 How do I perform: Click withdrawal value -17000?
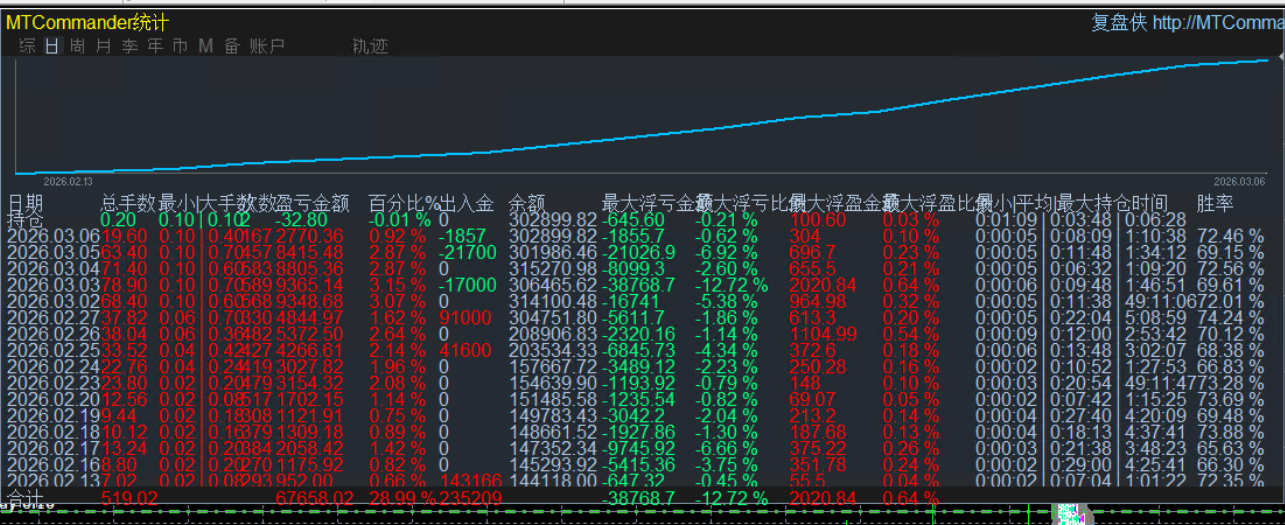click(x=467, y=284)
